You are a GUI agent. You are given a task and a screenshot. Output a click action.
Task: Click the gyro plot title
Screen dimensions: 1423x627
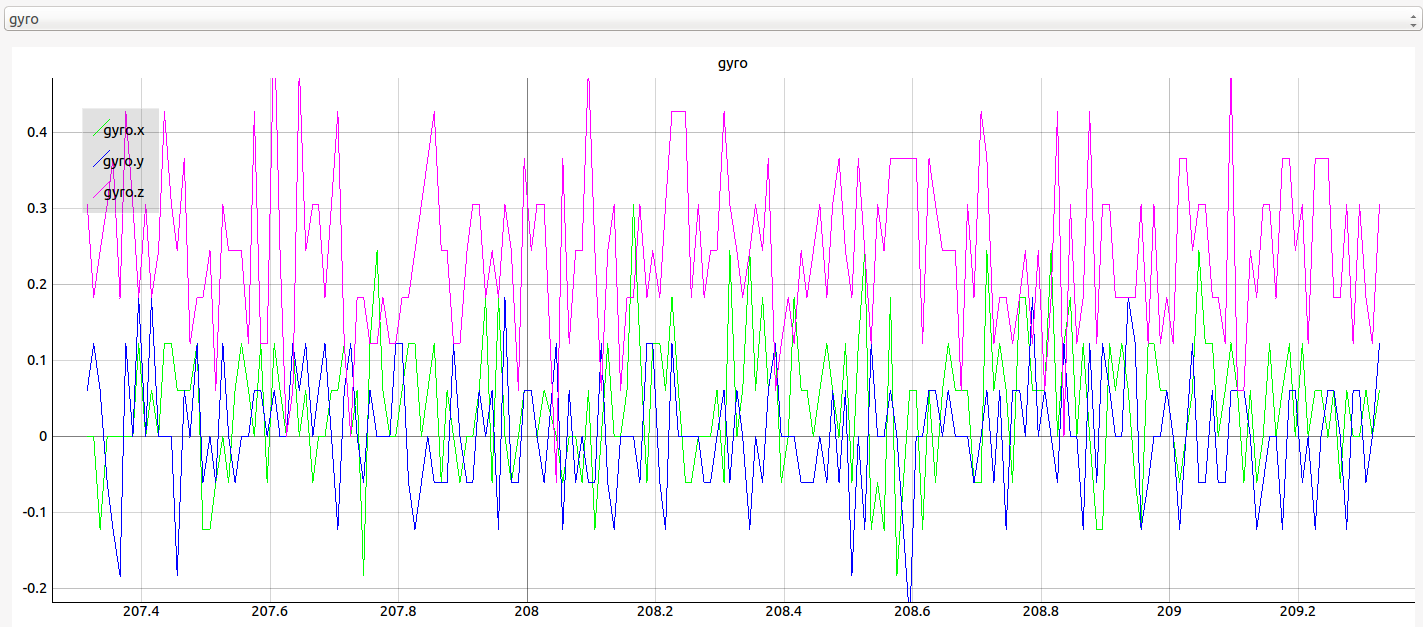[x=732, y=63]
